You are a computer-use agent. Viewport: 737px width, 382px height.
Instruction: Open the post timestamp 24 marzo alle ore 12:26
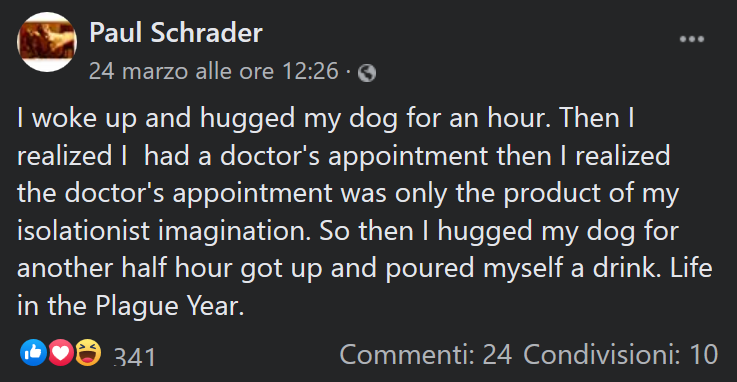(214, 71)
